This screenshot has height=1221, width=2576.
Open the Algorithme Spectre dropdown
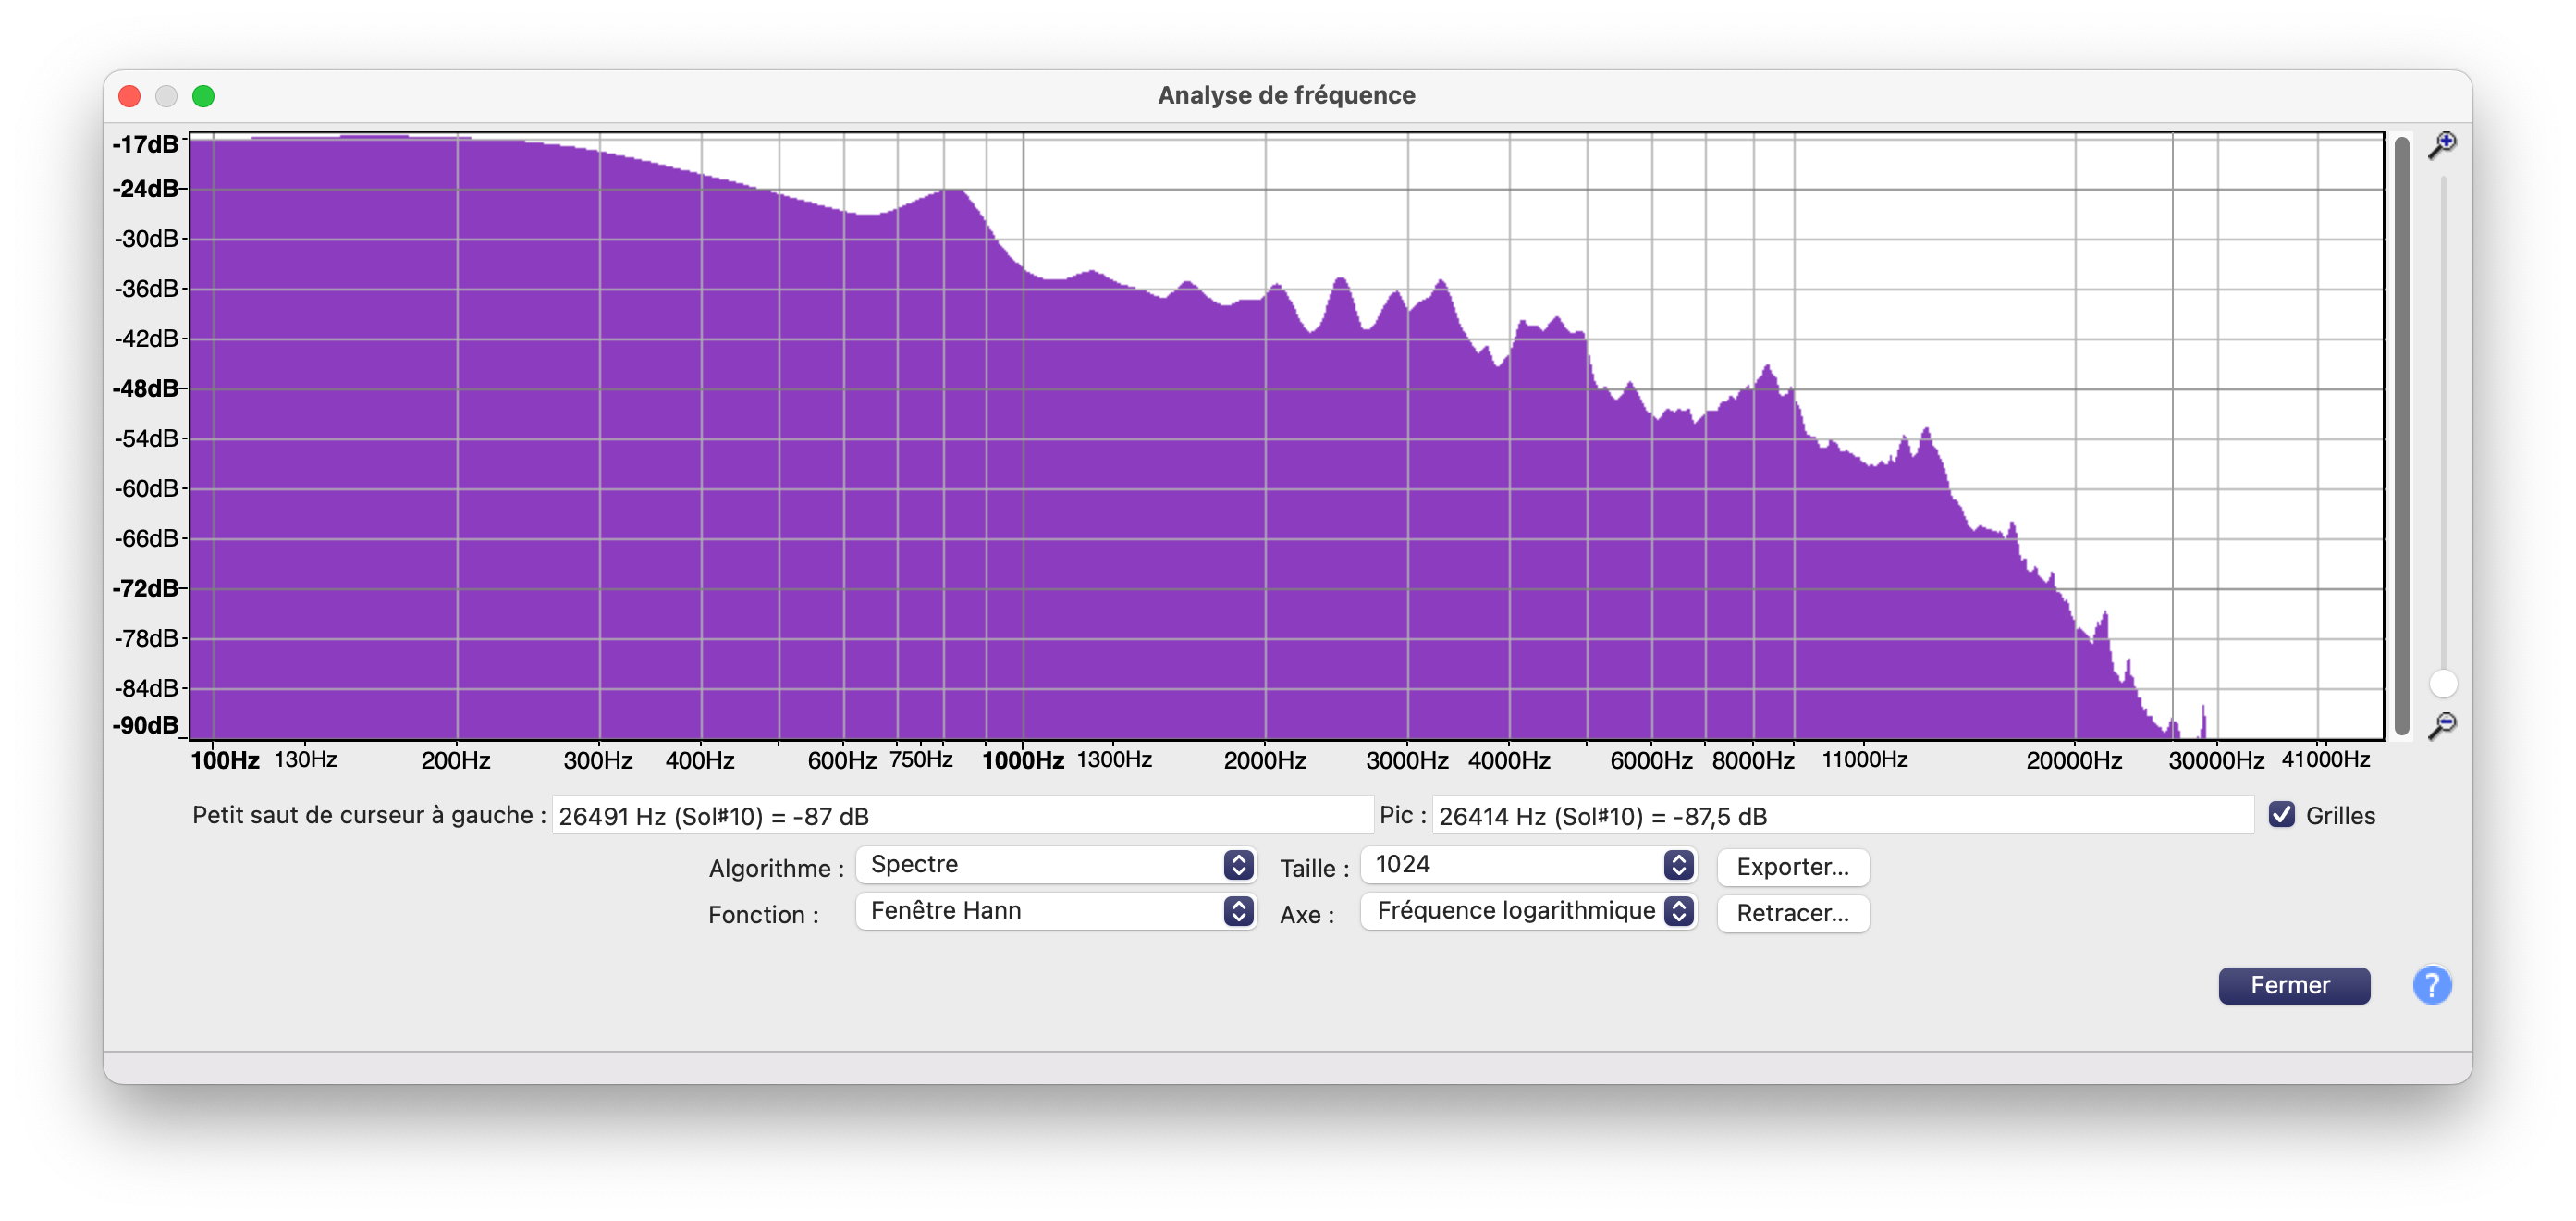click(1056, 864)
